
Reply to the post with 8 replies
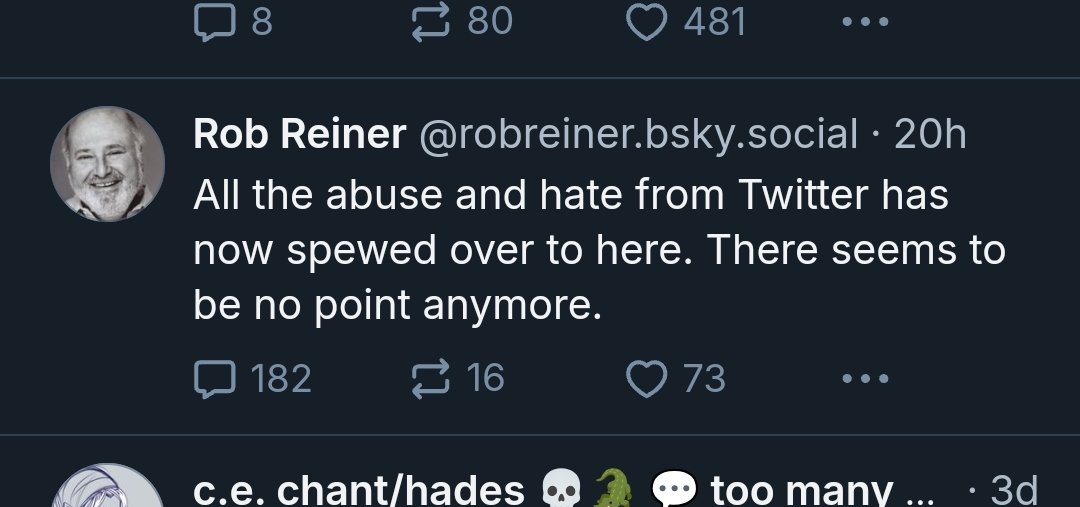click(209, 19)
